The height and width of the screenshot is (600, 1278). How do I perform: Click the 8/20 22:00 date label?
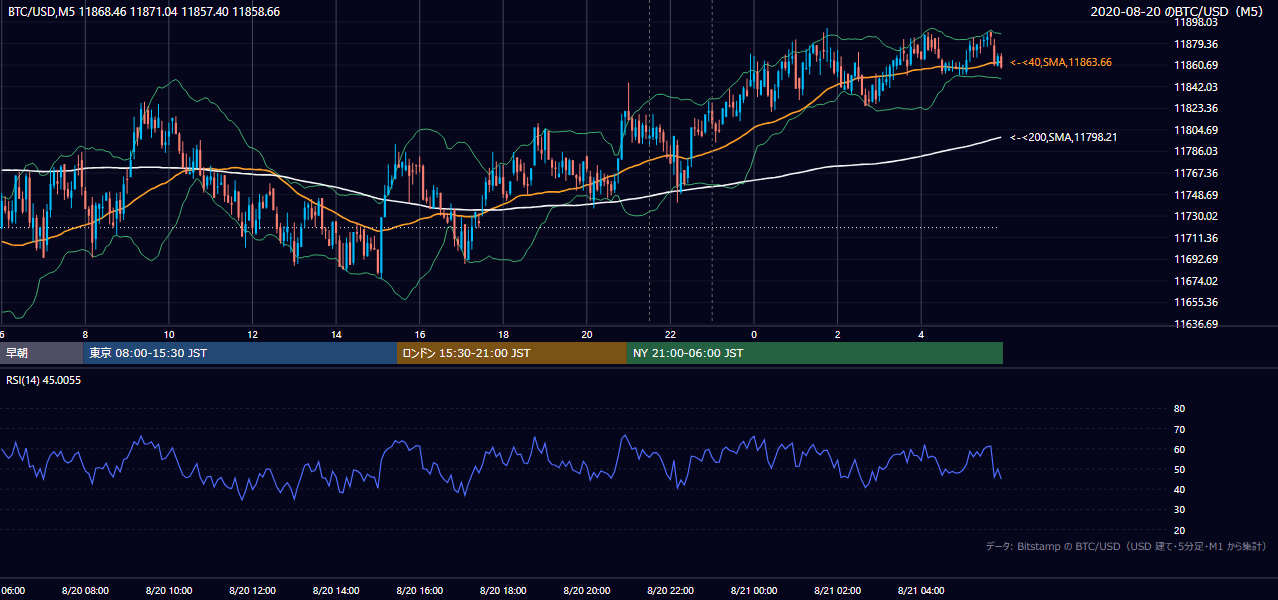click(x=670, y=591)
